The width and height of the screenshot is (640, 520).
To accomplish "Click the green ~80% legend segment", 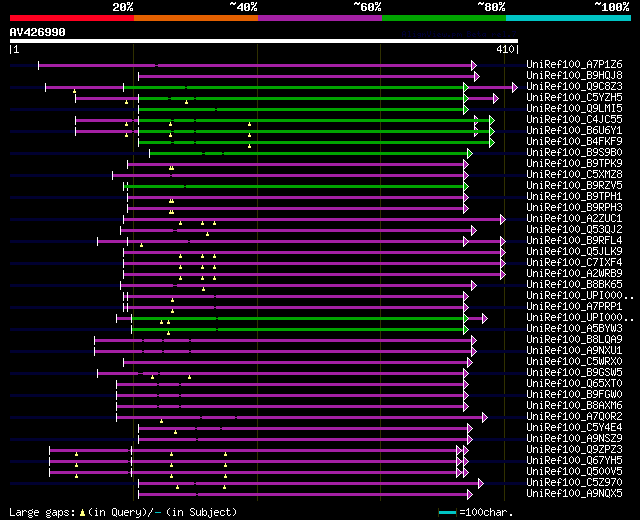I will tap(444, 18).
